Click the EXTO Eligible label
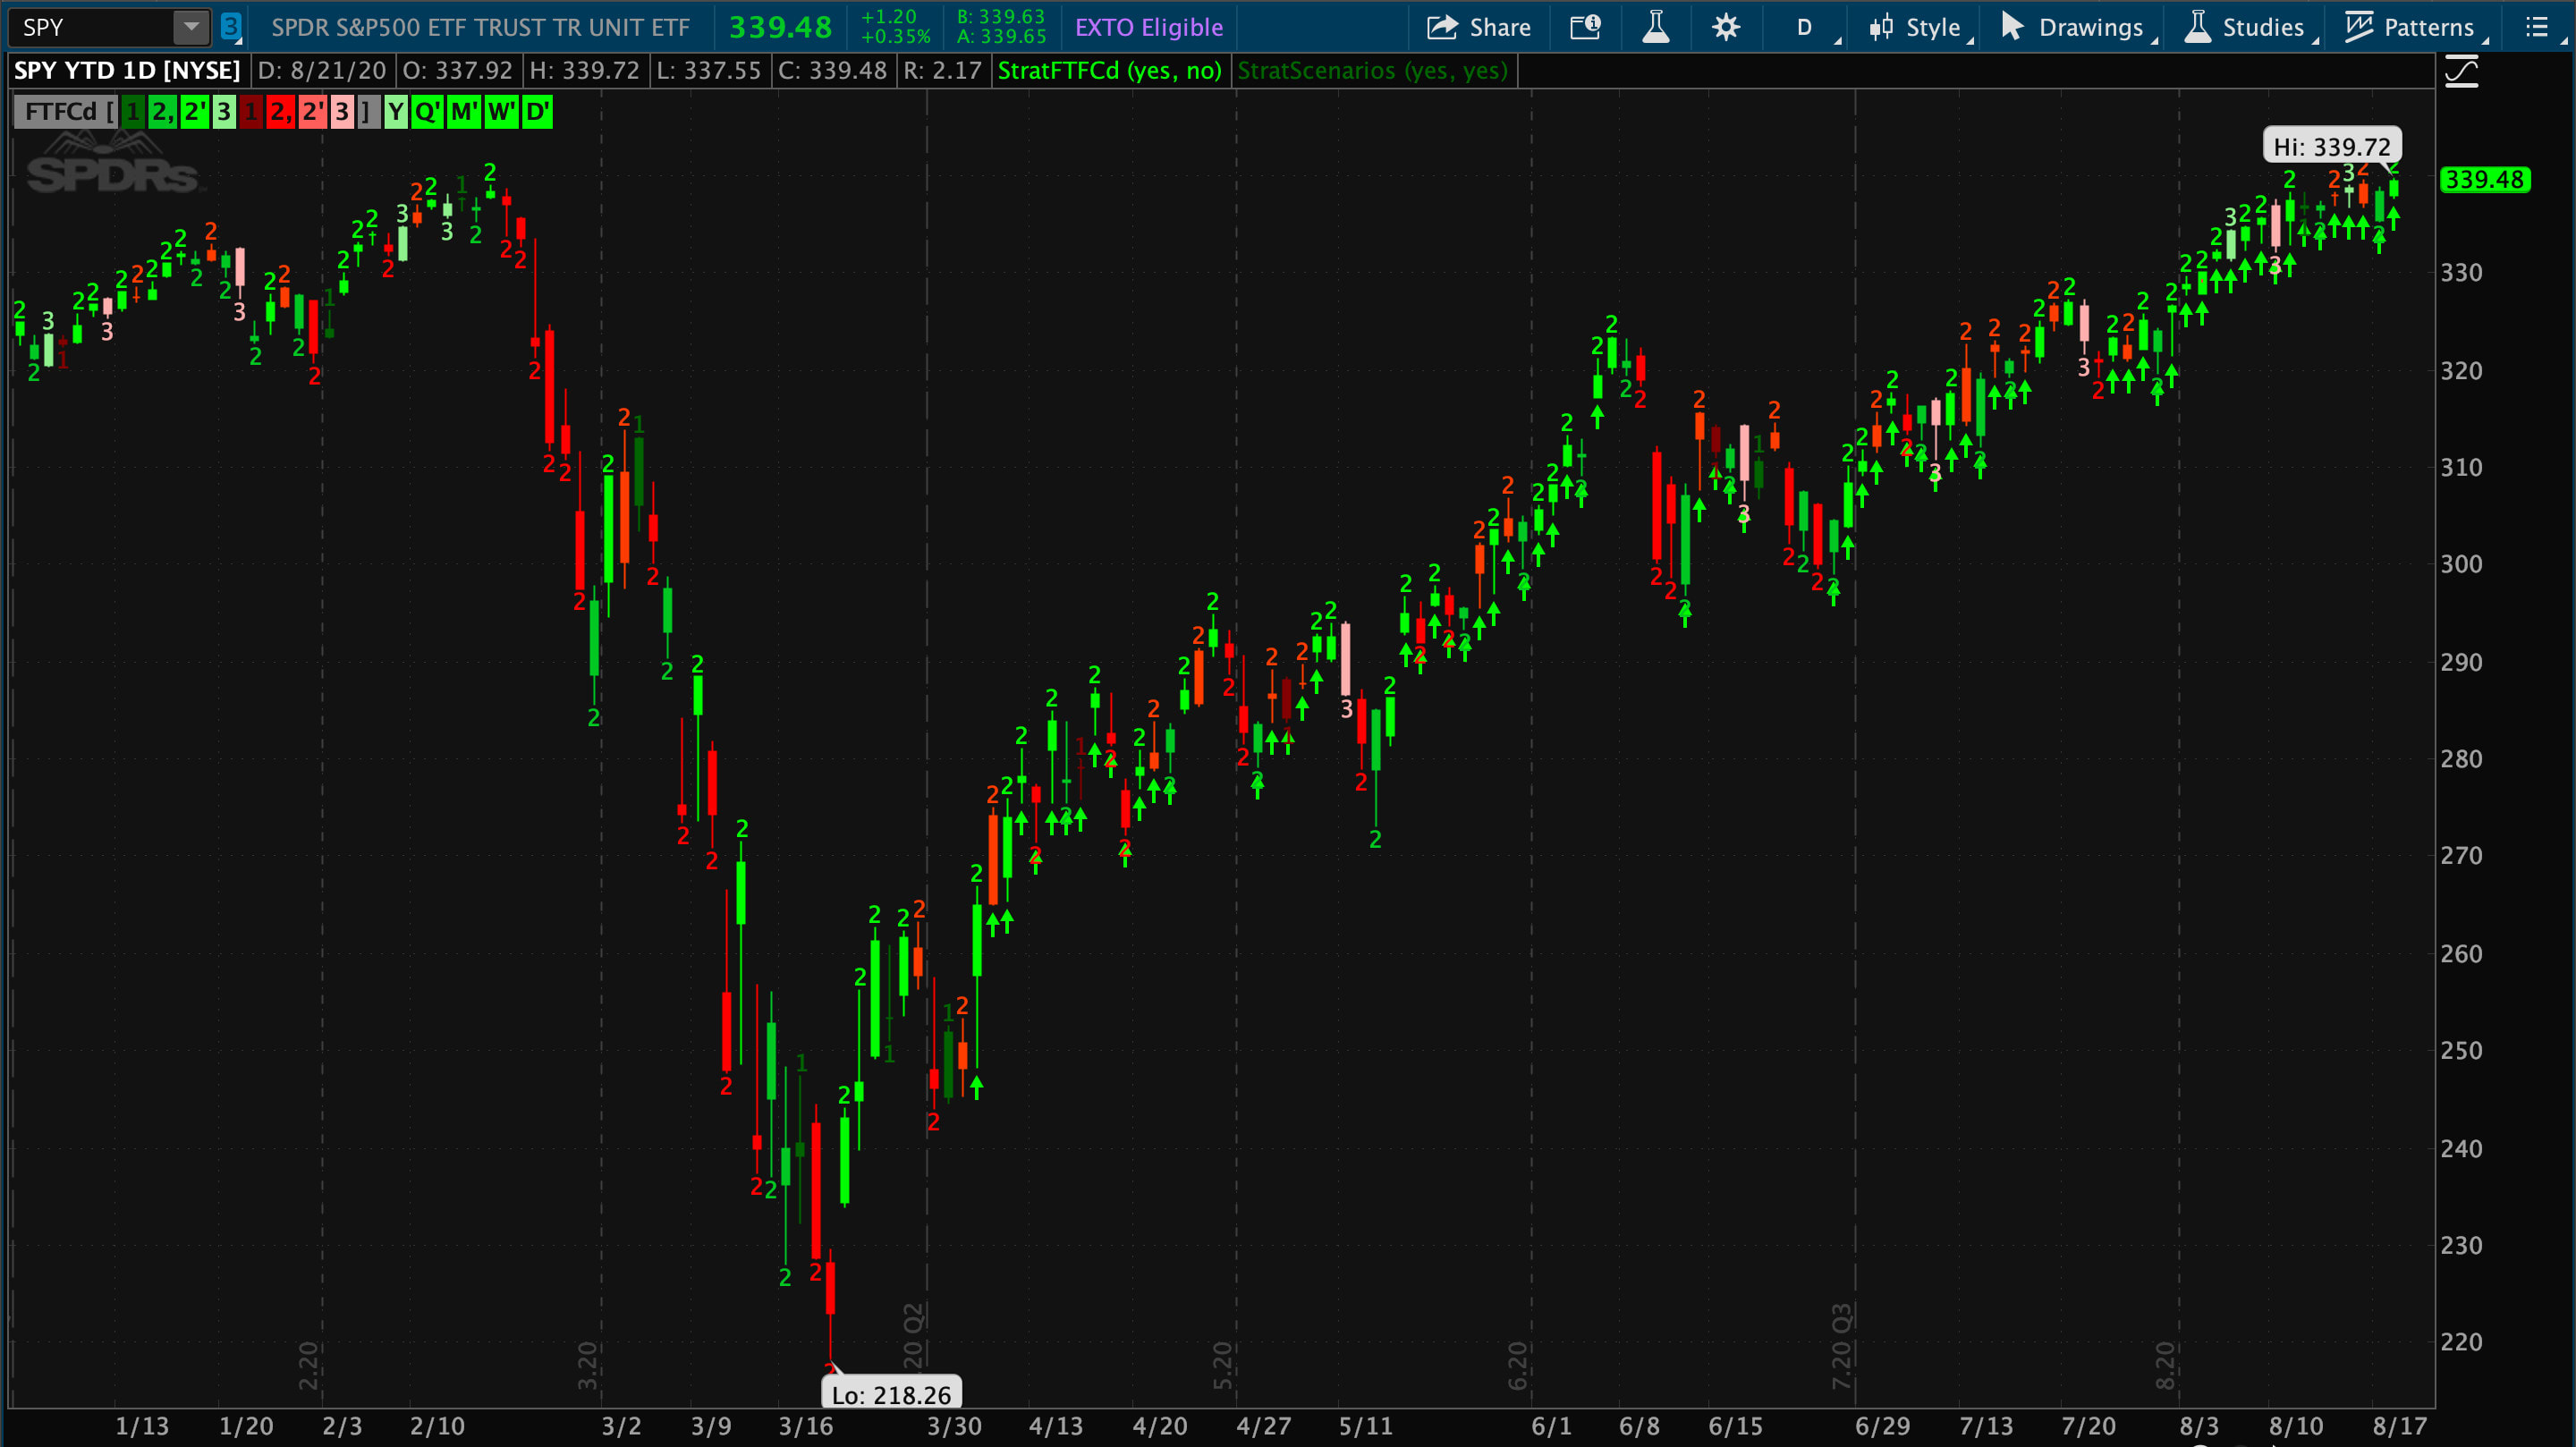 (1149, 28)
